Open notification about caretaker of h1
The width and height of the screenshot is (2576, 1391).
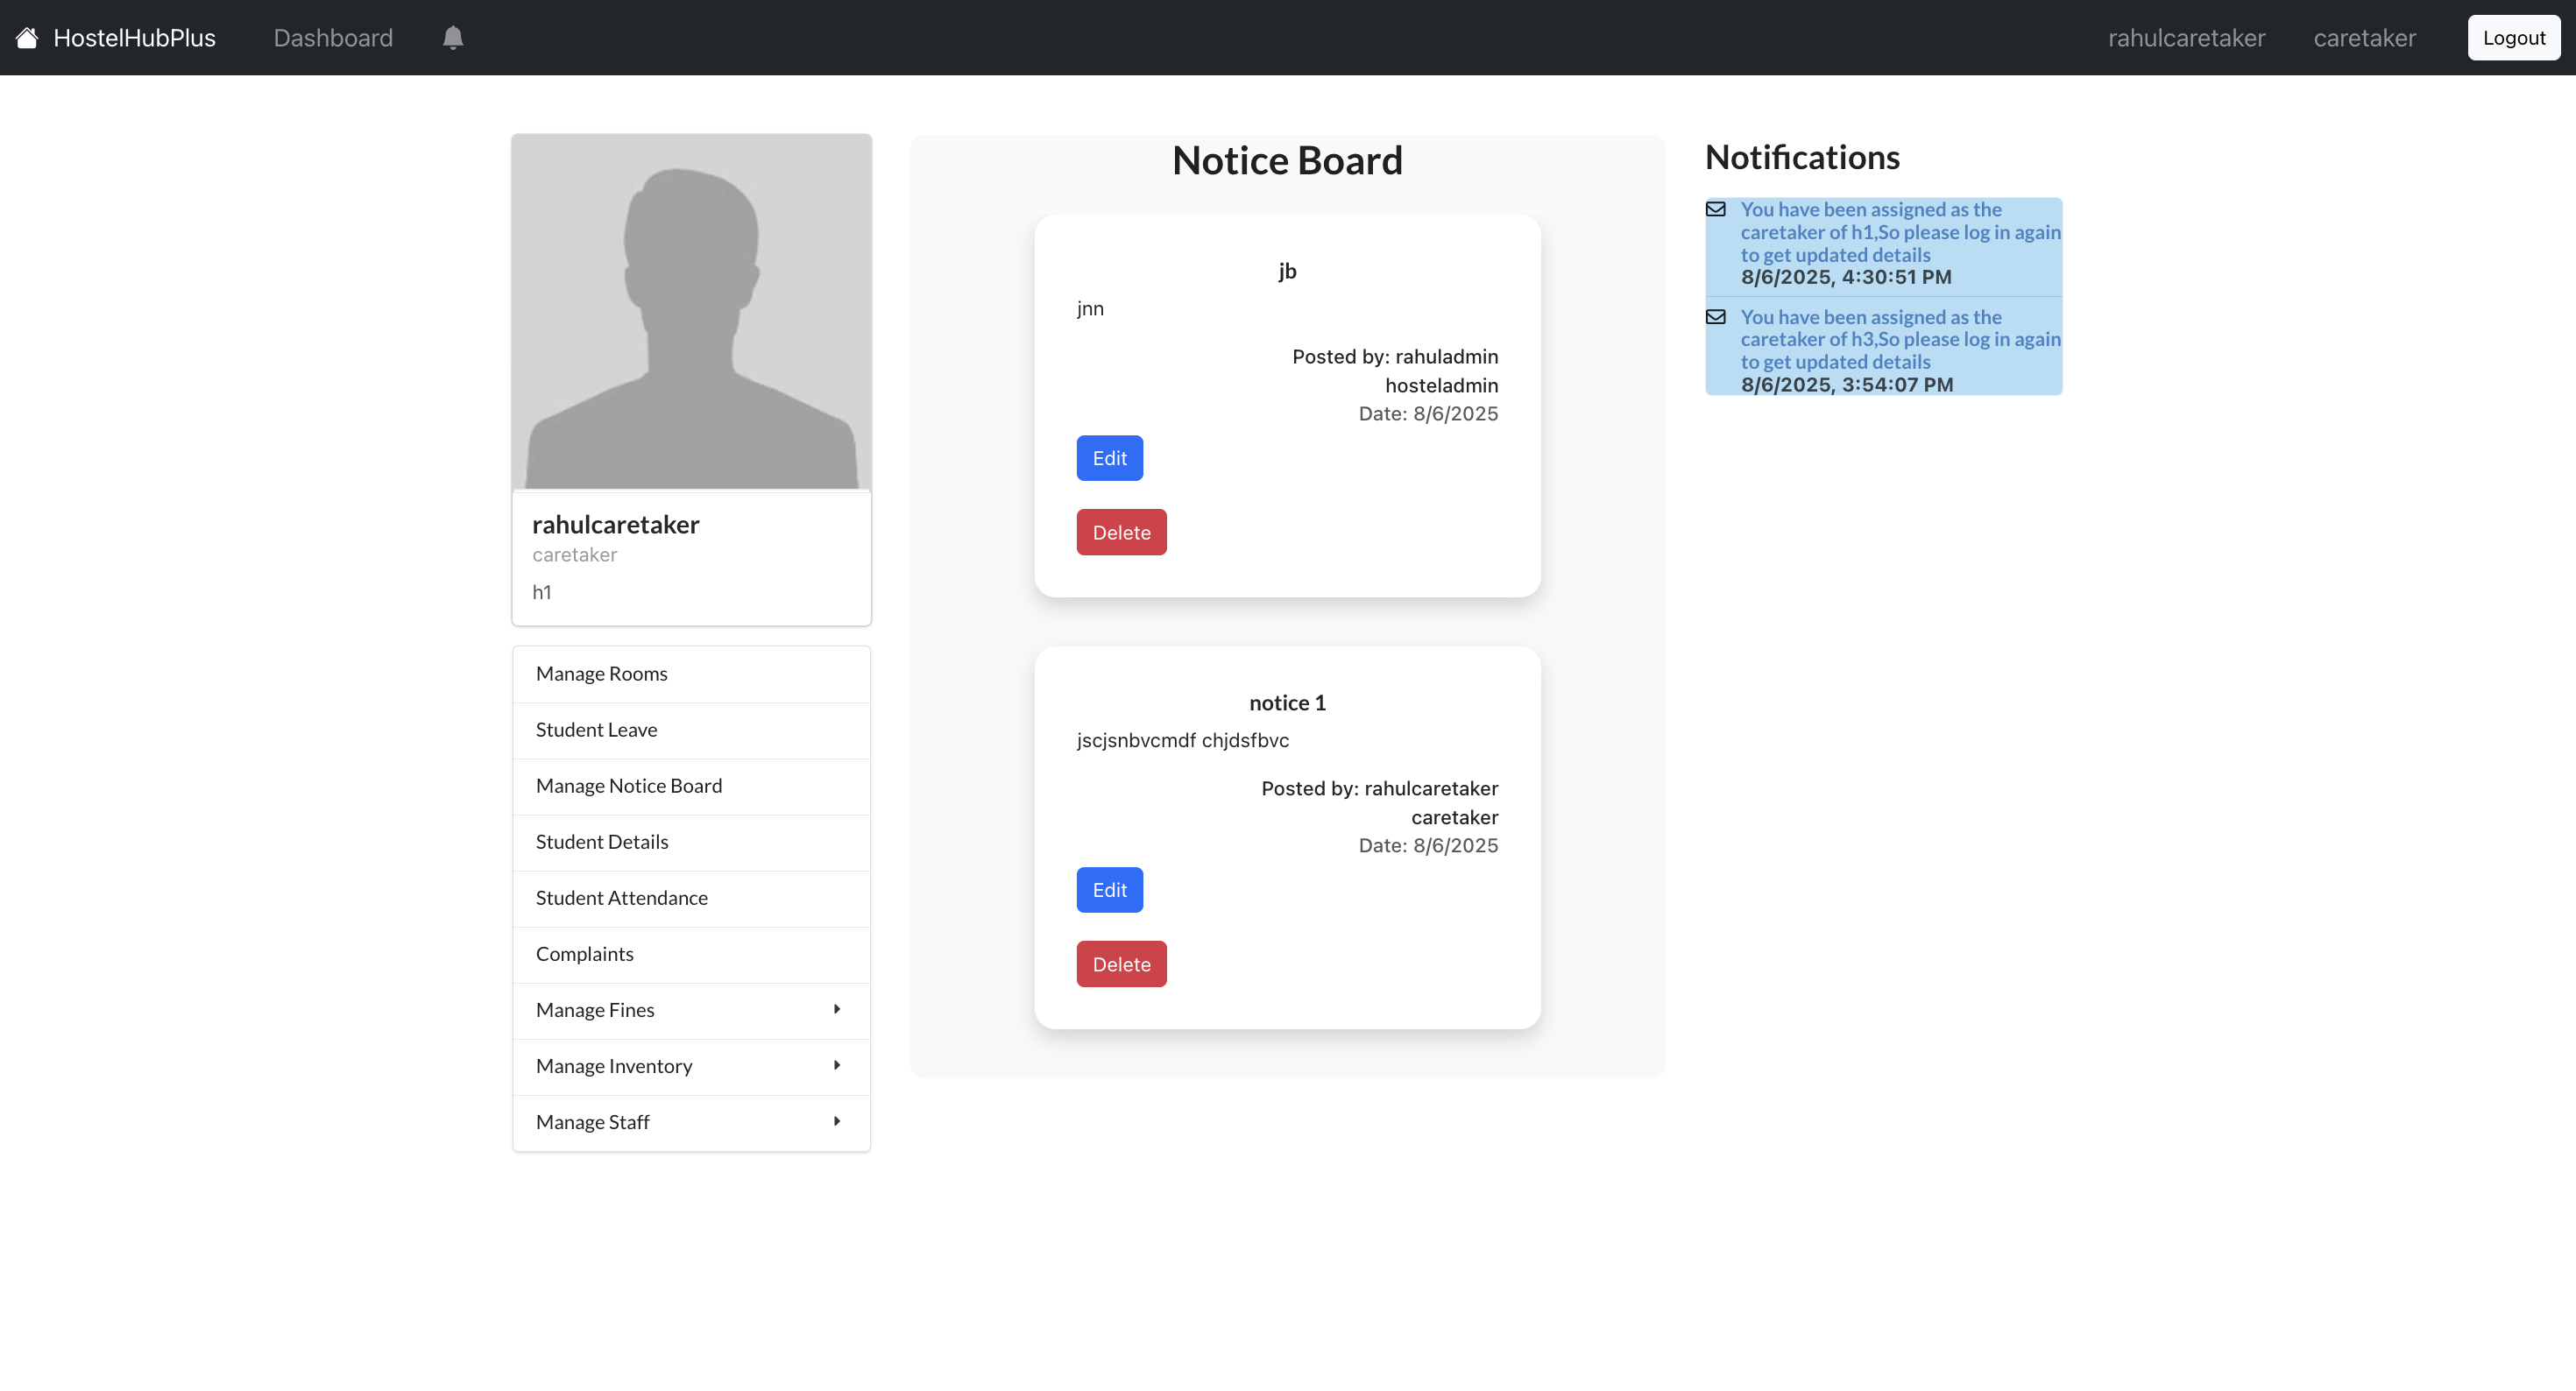point(1900,232)
